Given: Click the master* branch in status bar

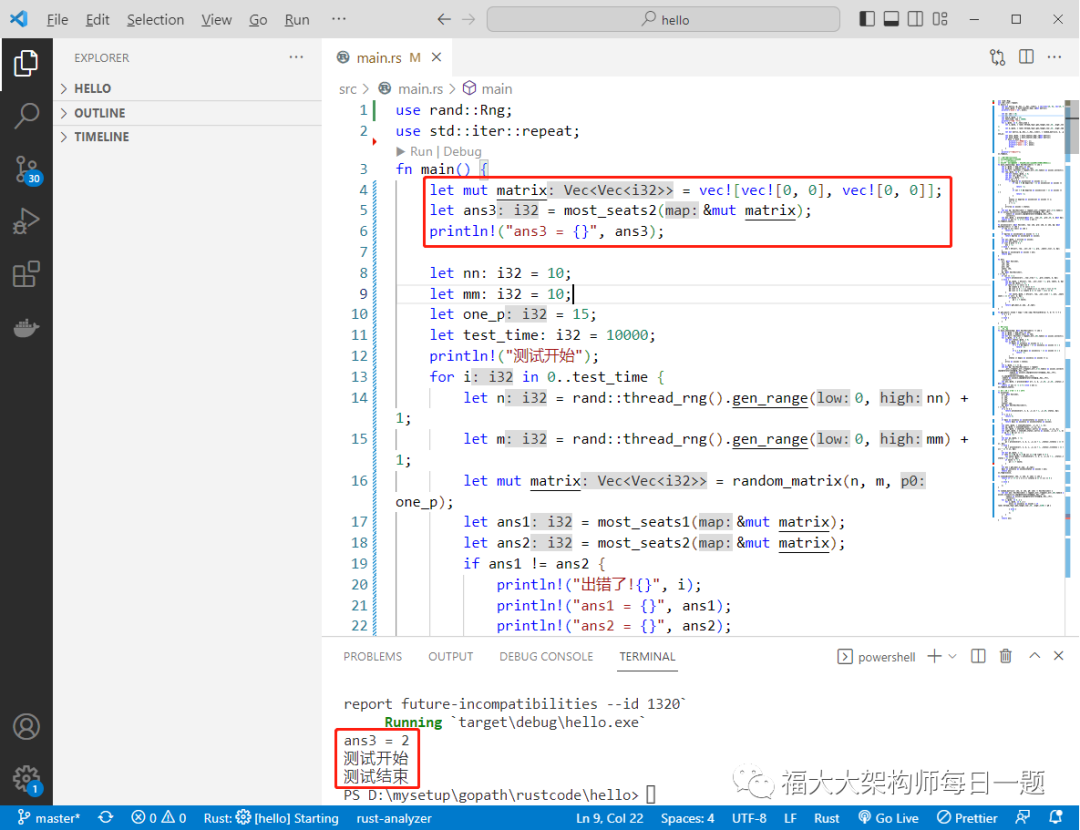Looking at the screenshot, I should tap(48, 818).
